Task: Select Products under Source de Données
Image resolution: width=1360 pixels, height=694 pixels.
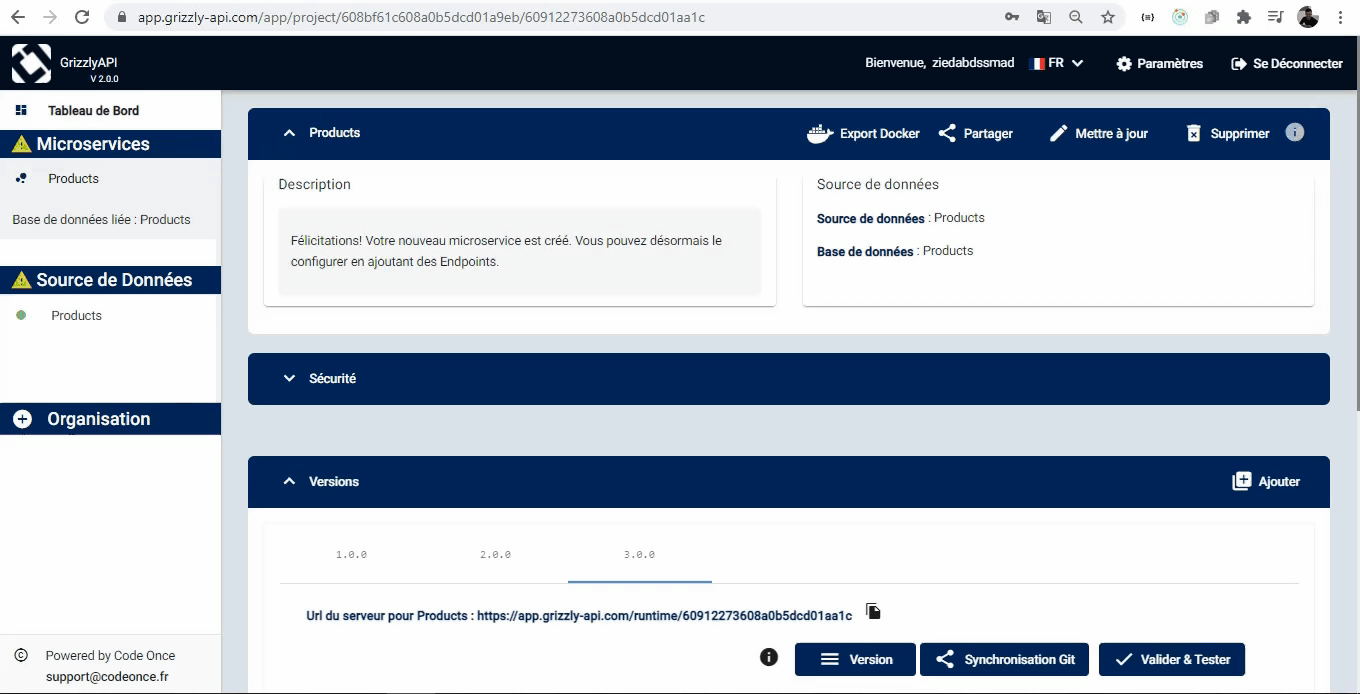Action: coord(76,315)
